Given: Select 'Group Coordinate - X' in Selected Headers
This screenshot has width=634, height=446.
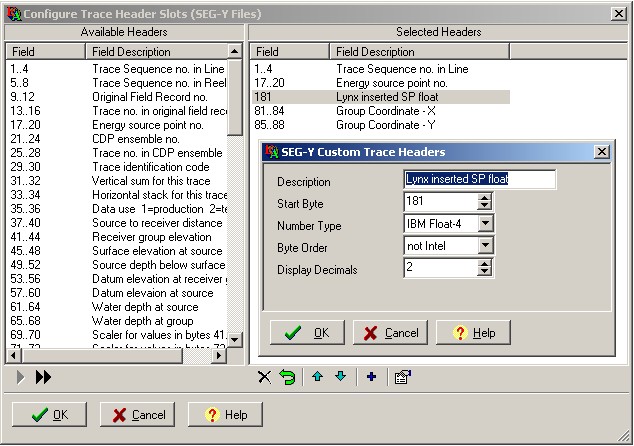Looking at the screenshot, I should click(x=380, y=111).
